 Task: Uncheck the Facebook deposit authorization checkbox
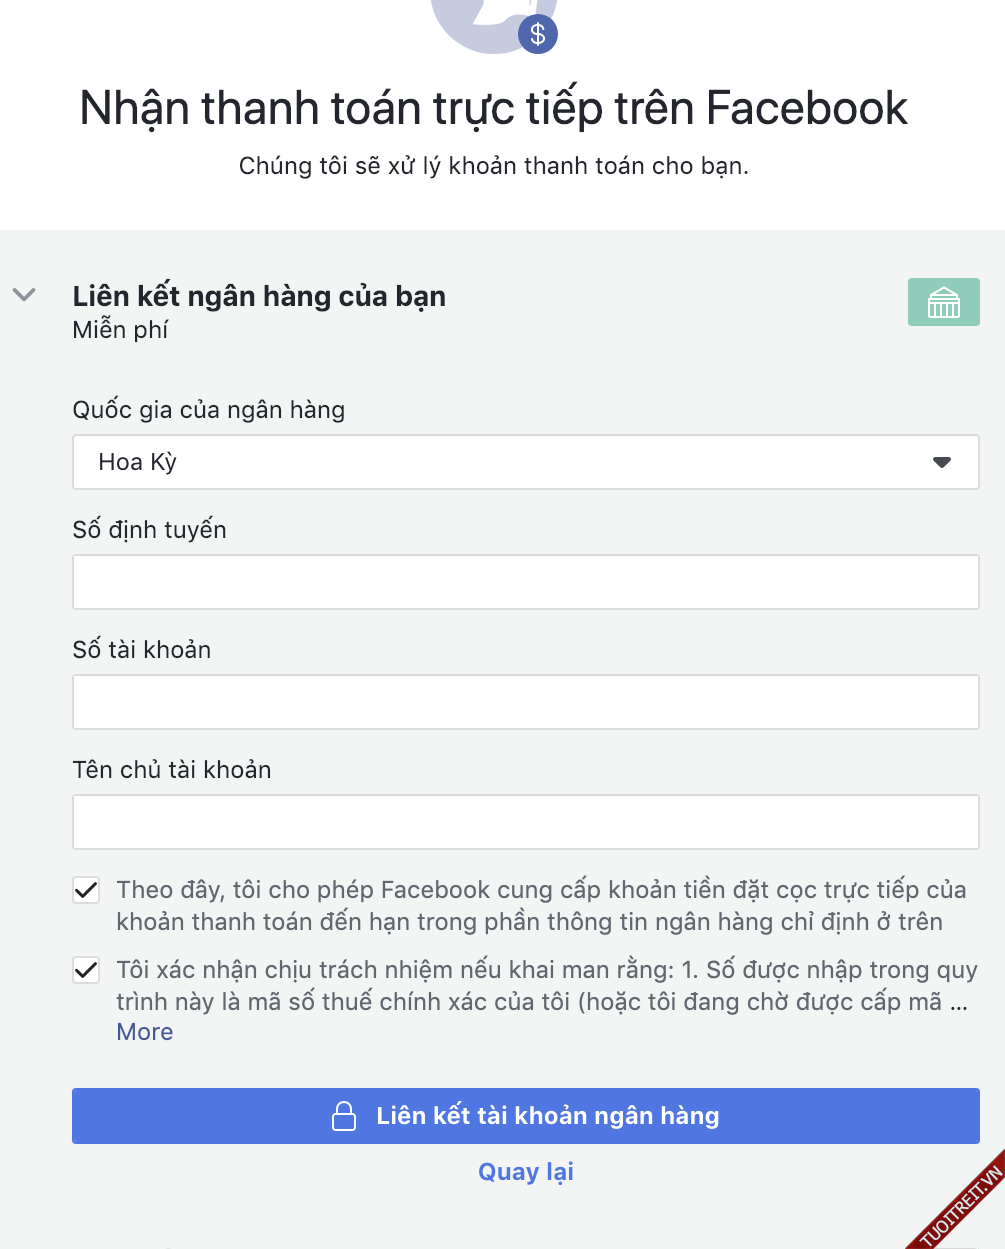point(87,890)
